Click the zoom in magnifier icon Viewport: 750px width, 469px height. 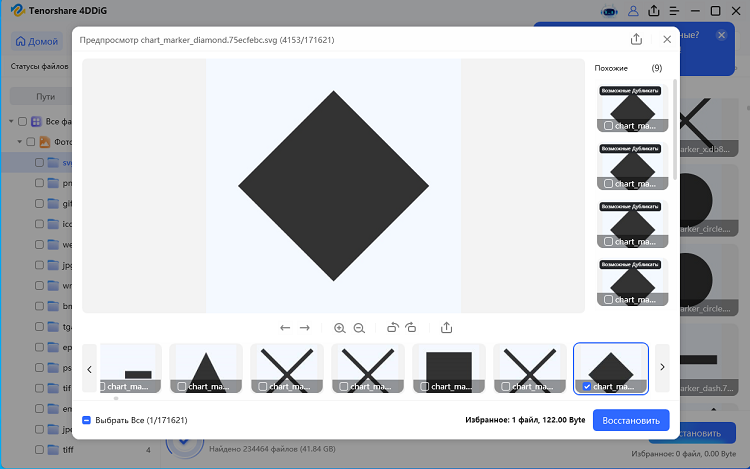(x=340, y=328)
